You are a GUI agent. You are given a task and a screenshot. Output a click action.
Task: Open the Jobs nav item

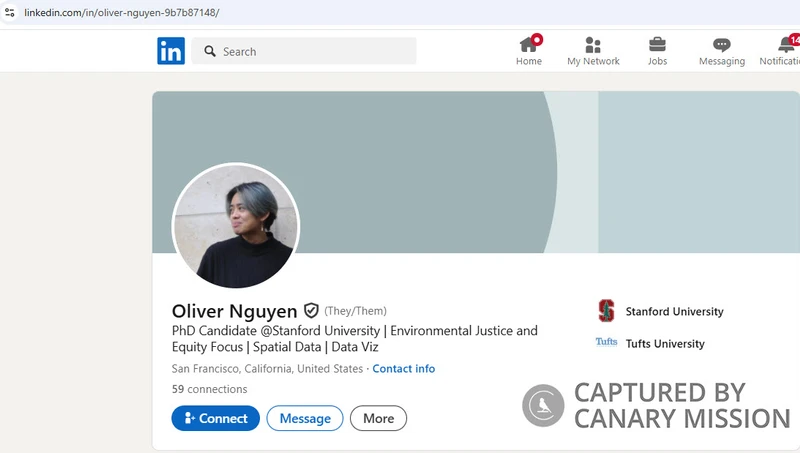coord(657,51)
